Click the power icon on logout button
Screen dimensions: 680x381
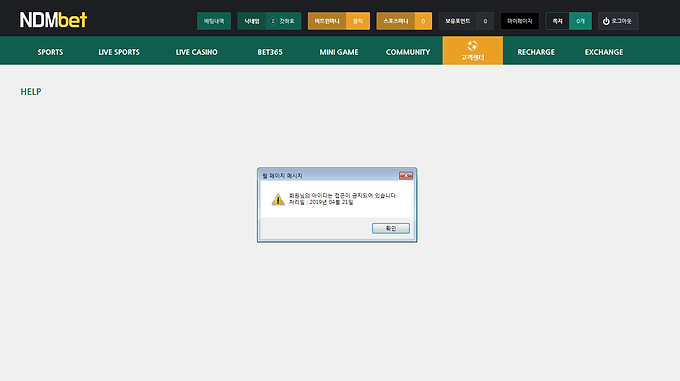[x=606, y=21]
